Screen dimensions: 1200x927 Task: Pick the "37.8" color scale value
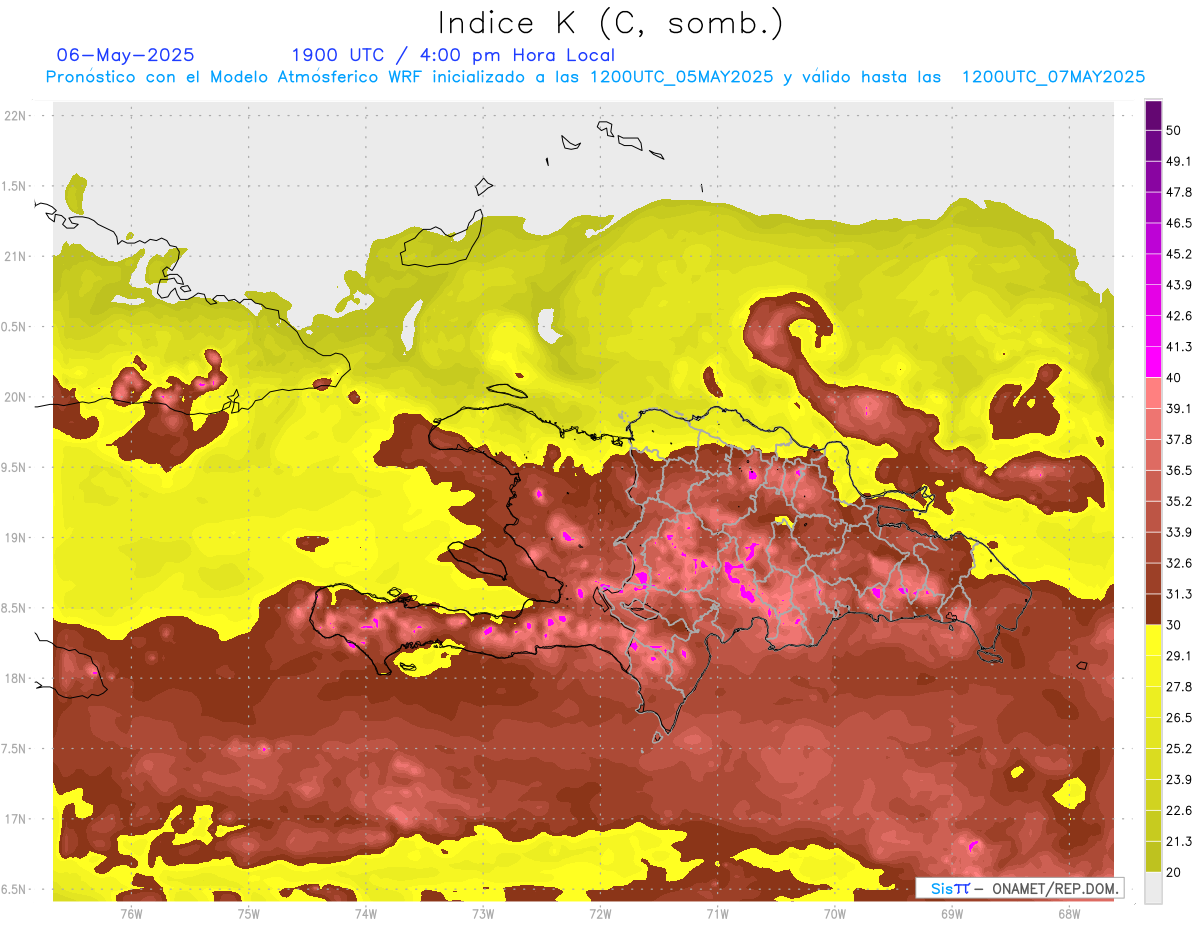point(1179,439)
